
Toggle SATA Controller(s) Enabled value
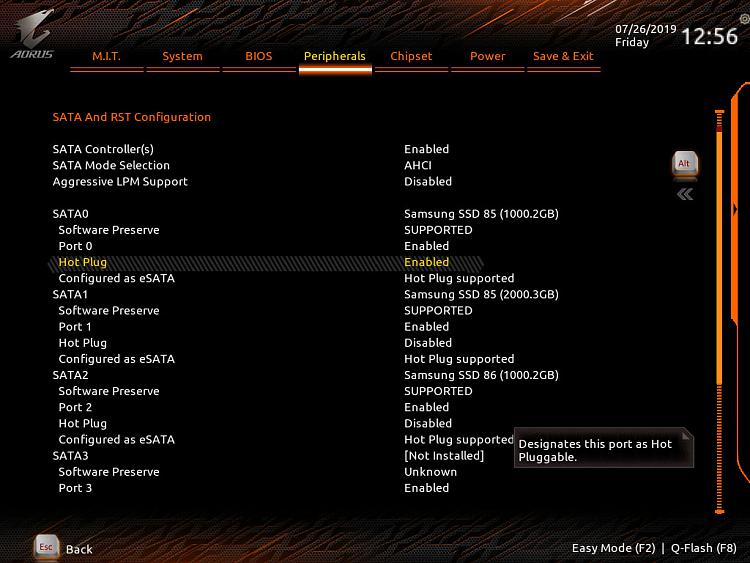tap(426, 149)
